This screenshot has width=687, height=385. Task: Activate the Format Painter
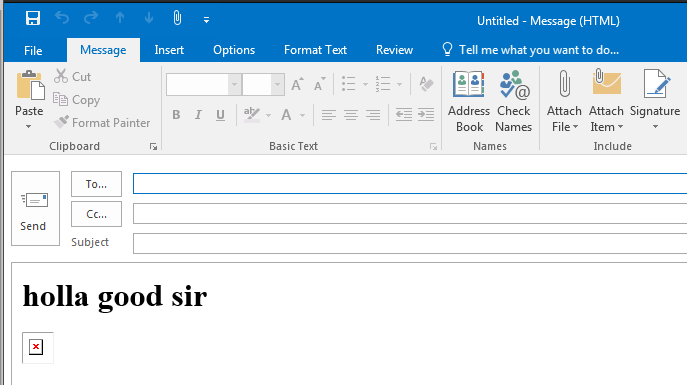[x=102, y=123]
